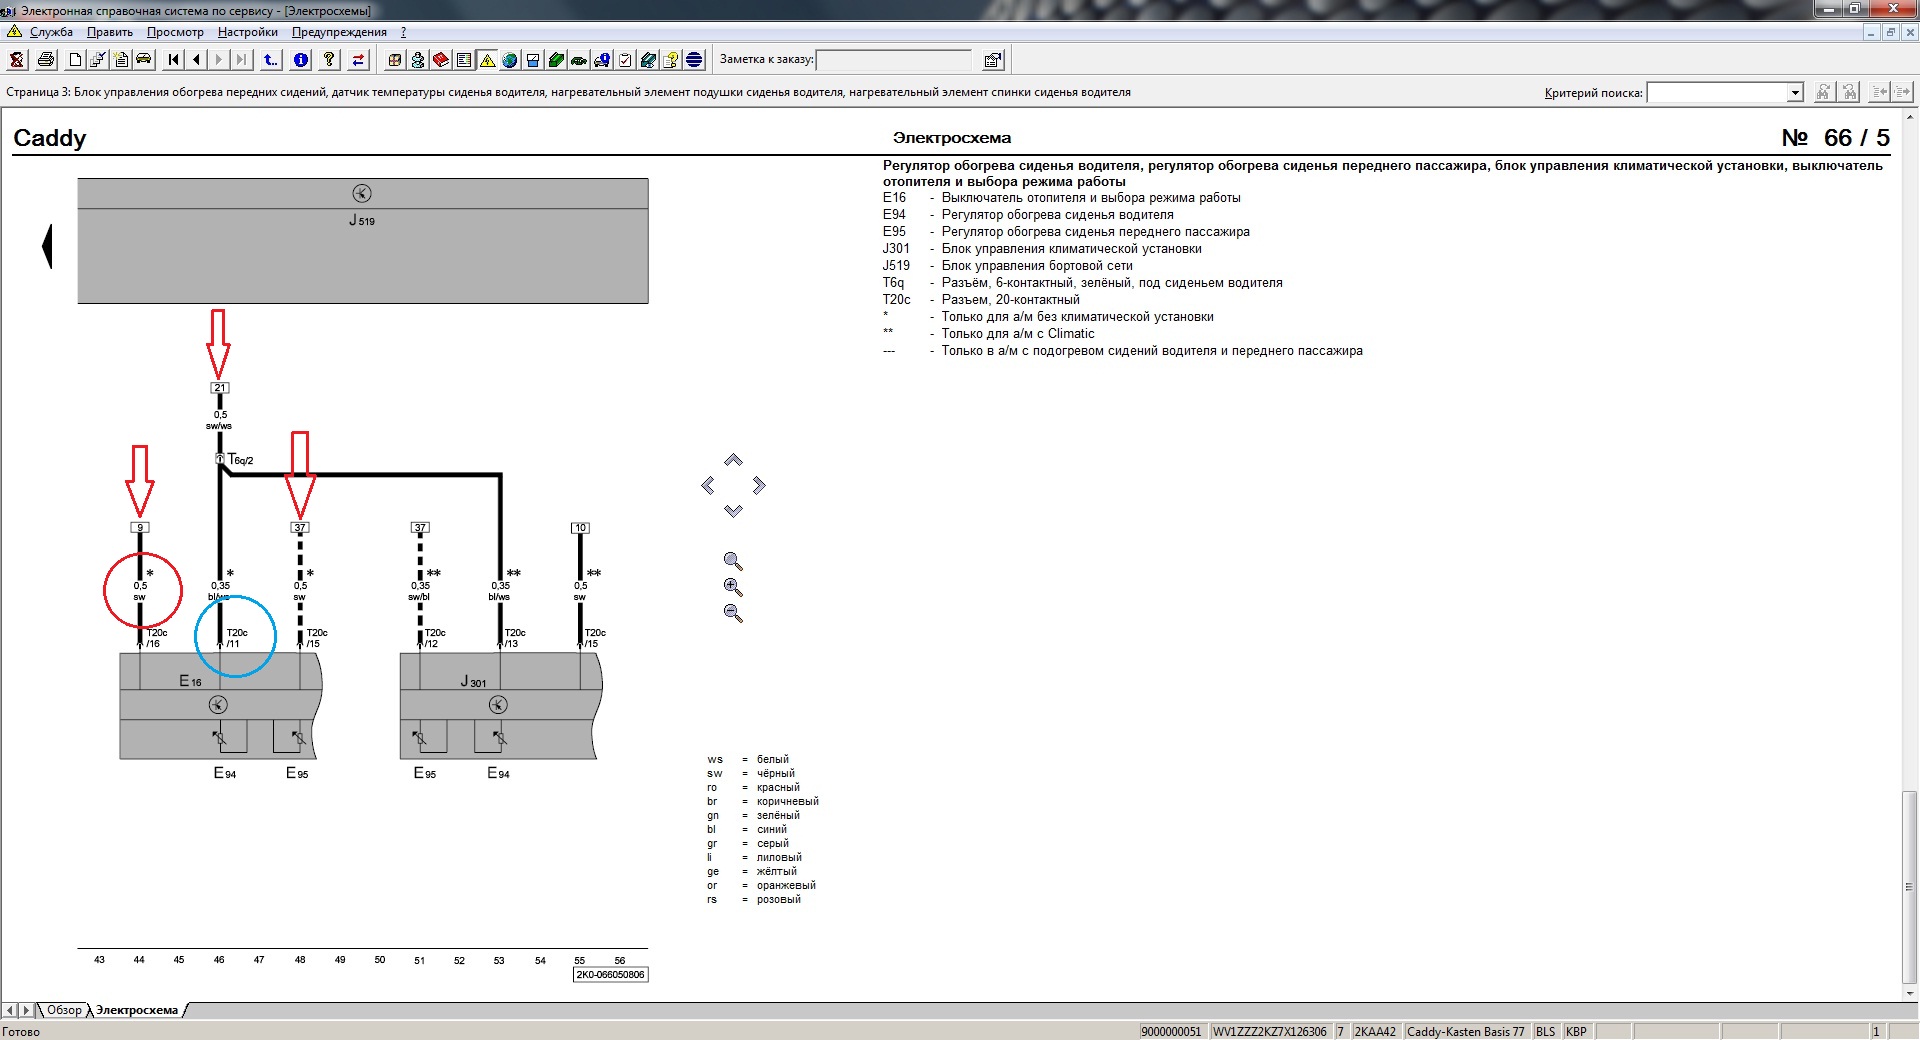Go to previous page toolbar arrow
The image size is (1920, 1040).
(197, 60)
